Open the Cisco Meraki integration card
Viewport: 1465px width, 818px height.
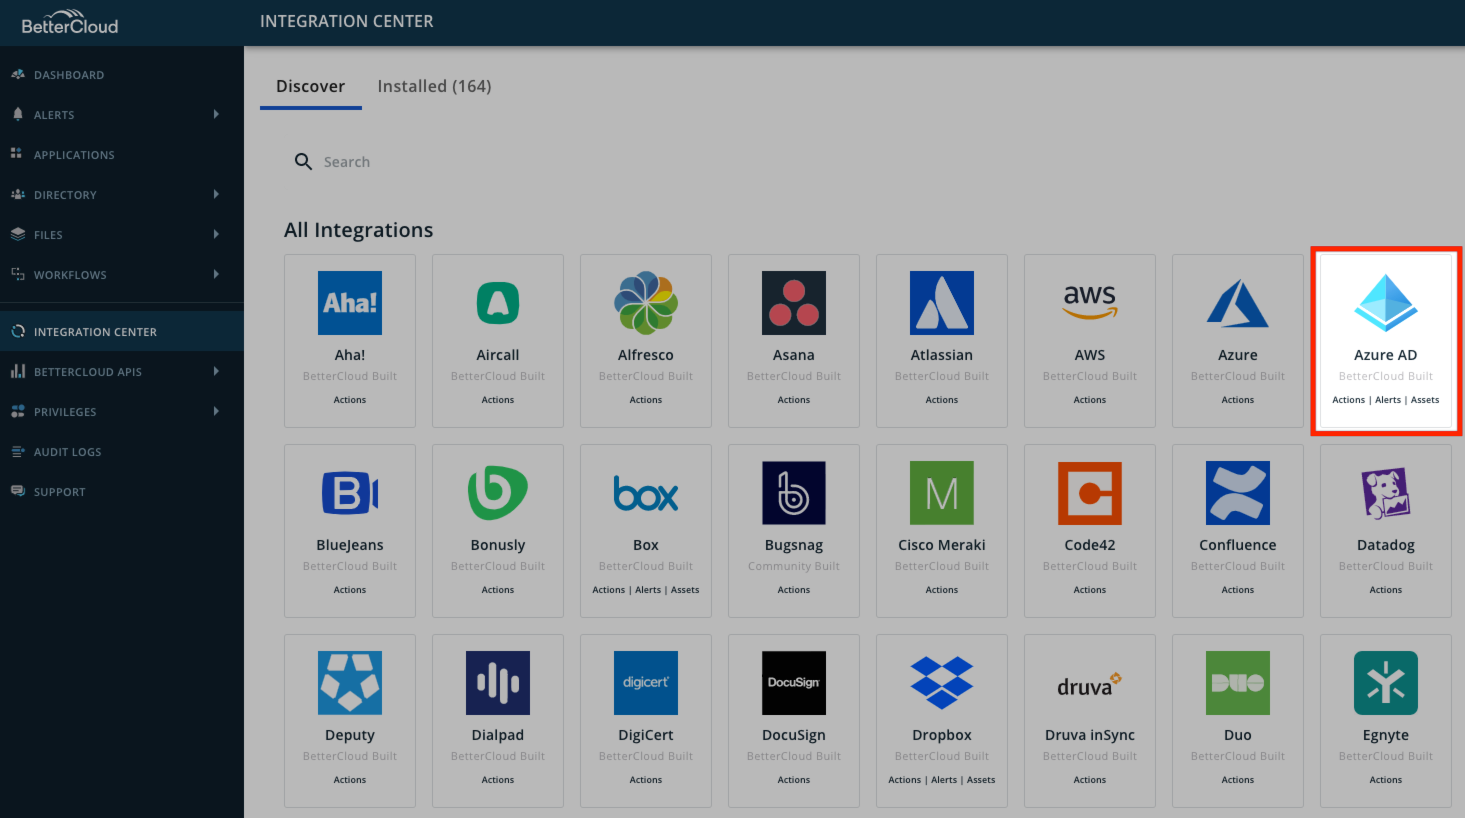(x=941, y=493)
